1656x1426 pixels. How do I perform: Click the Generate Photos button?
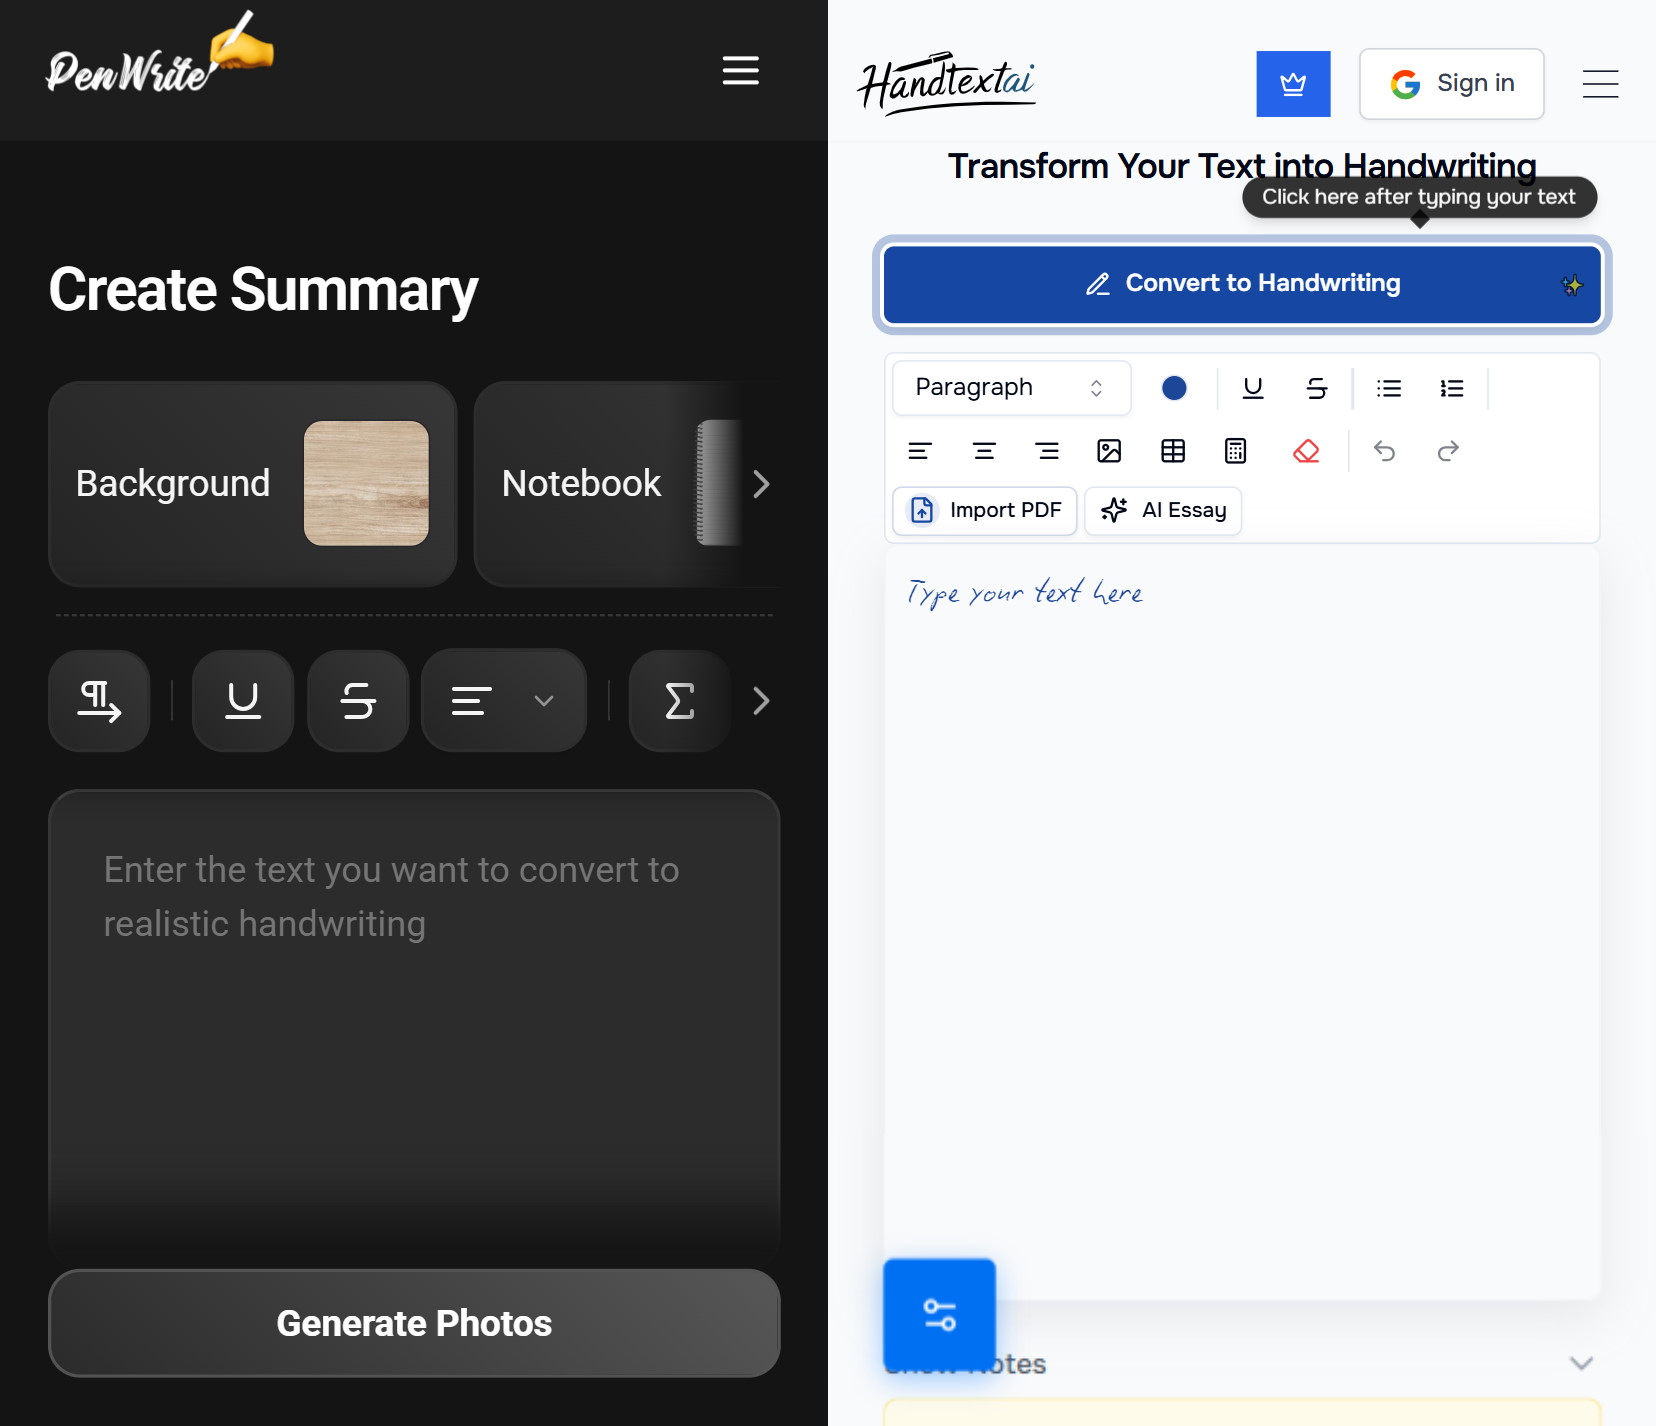coord(413,1322)
